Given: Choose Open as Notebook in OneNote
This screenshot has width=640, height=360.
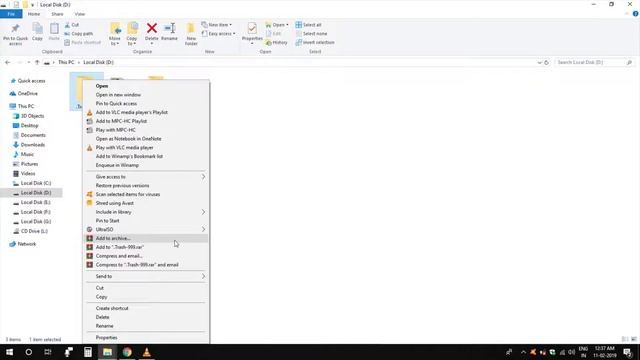Looking at the screenshot, I should pyautogui.click(x=146, y=139).
